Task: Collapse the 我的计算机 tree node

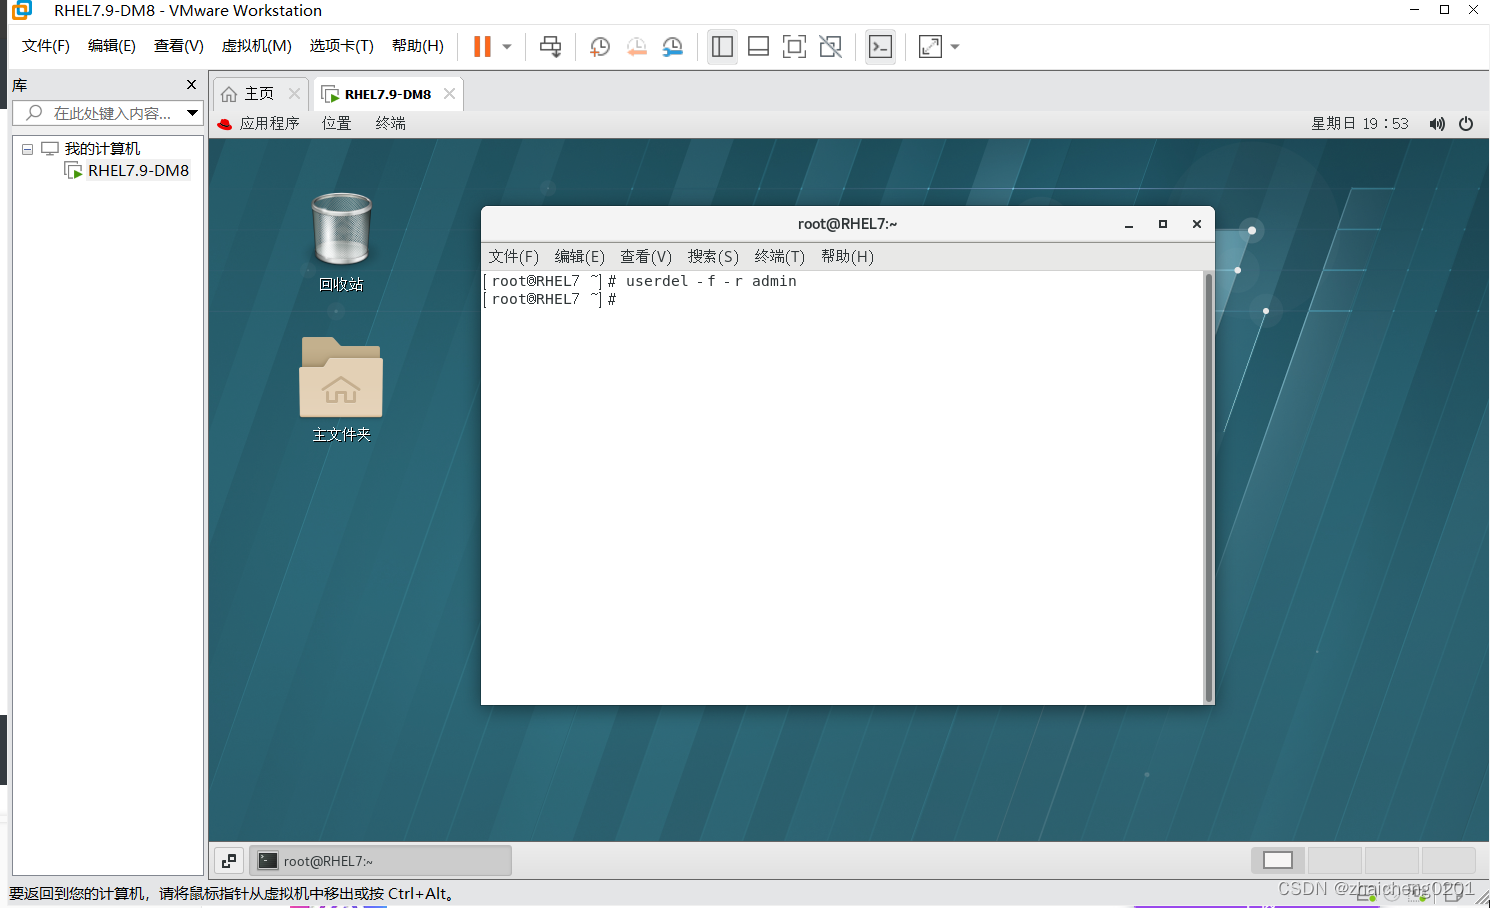Action: 27,149
